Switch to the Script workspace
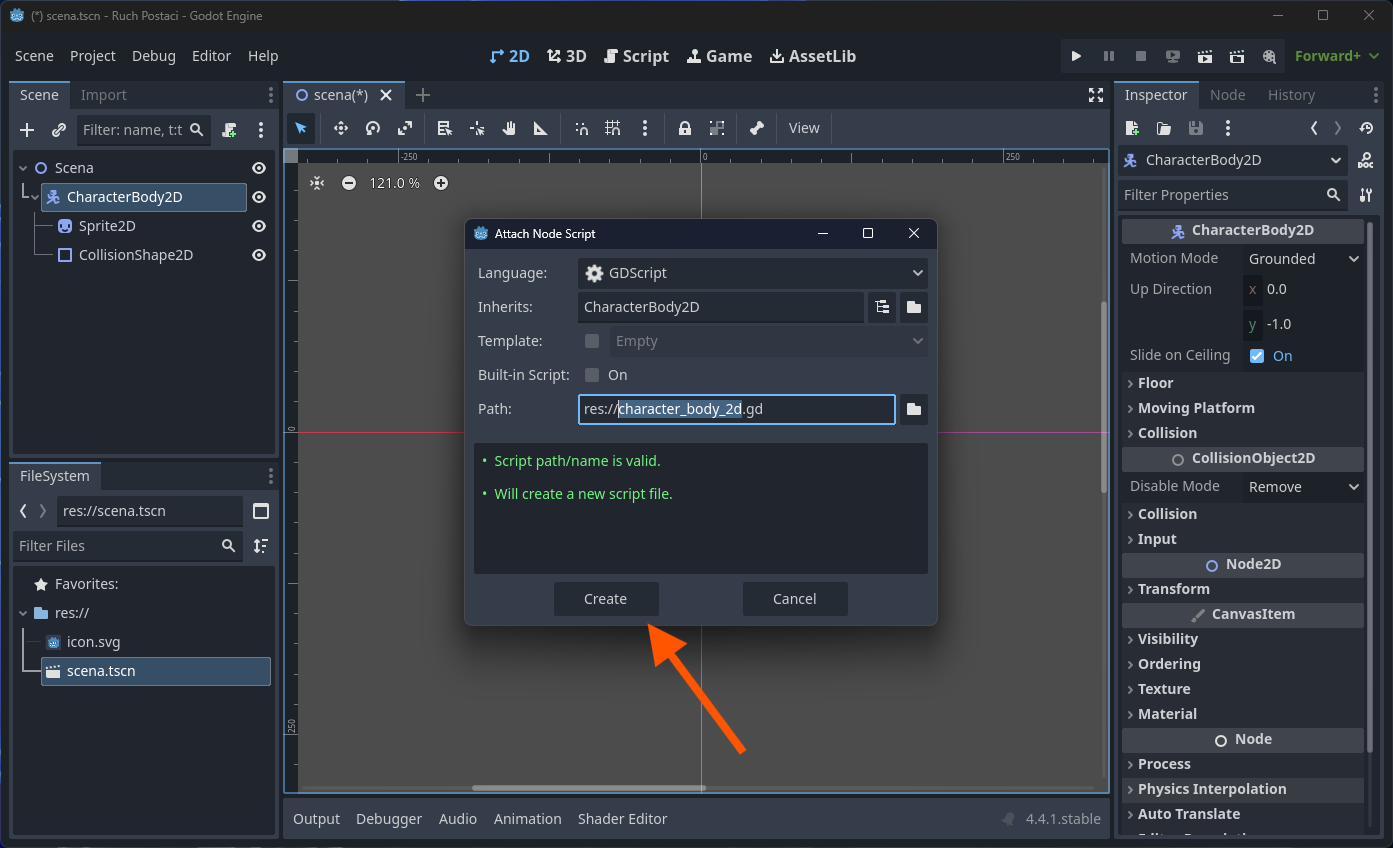 636,56
